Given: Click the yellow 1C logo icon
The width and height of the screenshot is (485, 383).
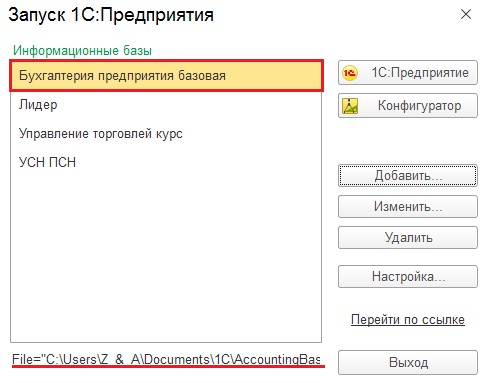Looking at the screenshot, I should tap(350, 73).
